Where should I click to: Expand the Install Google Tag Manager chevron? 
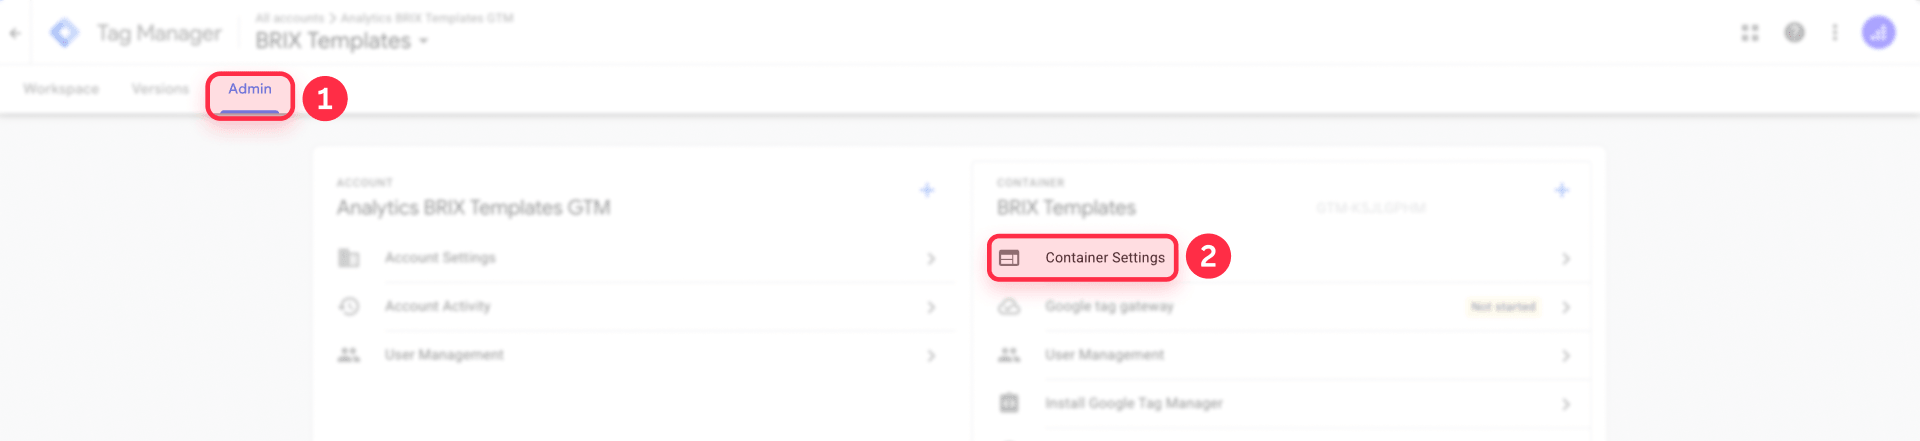[x=1566, y=404]
